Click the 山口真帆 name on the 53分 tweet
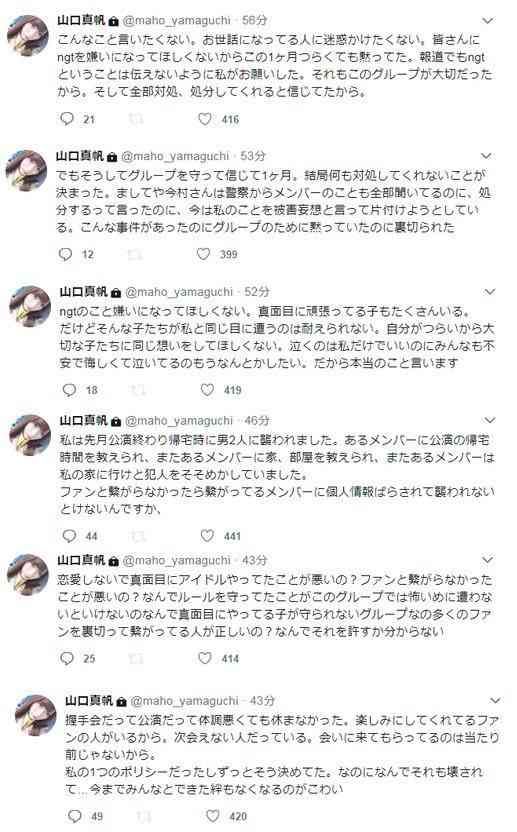 80,156
